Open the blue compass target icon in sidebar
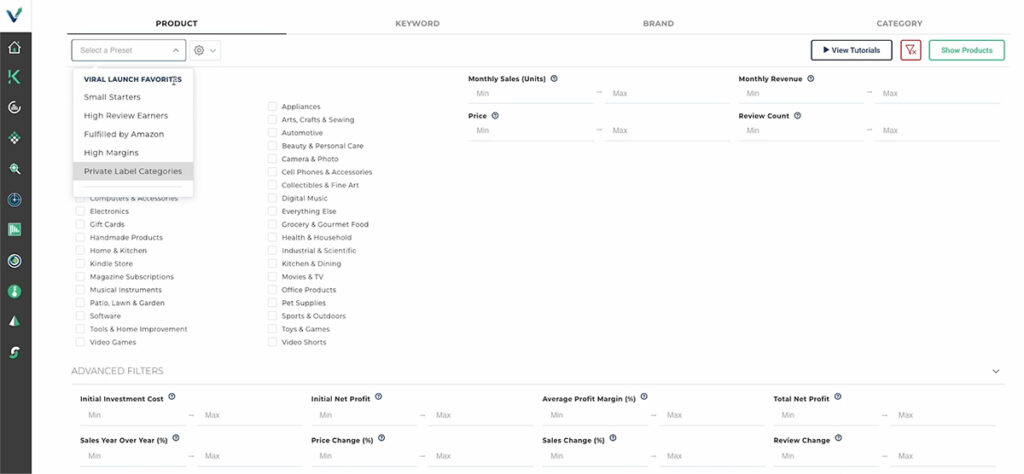This screenshot has width=1024, height=474. click(x=14, y=199)
